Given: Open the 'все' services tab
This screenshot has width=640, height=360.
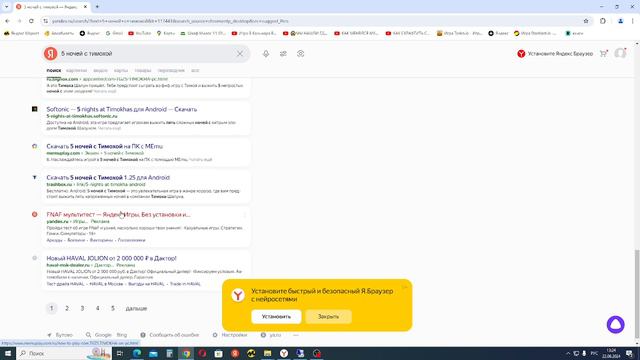Looking at the screenshot, I should tap(195, 70).
